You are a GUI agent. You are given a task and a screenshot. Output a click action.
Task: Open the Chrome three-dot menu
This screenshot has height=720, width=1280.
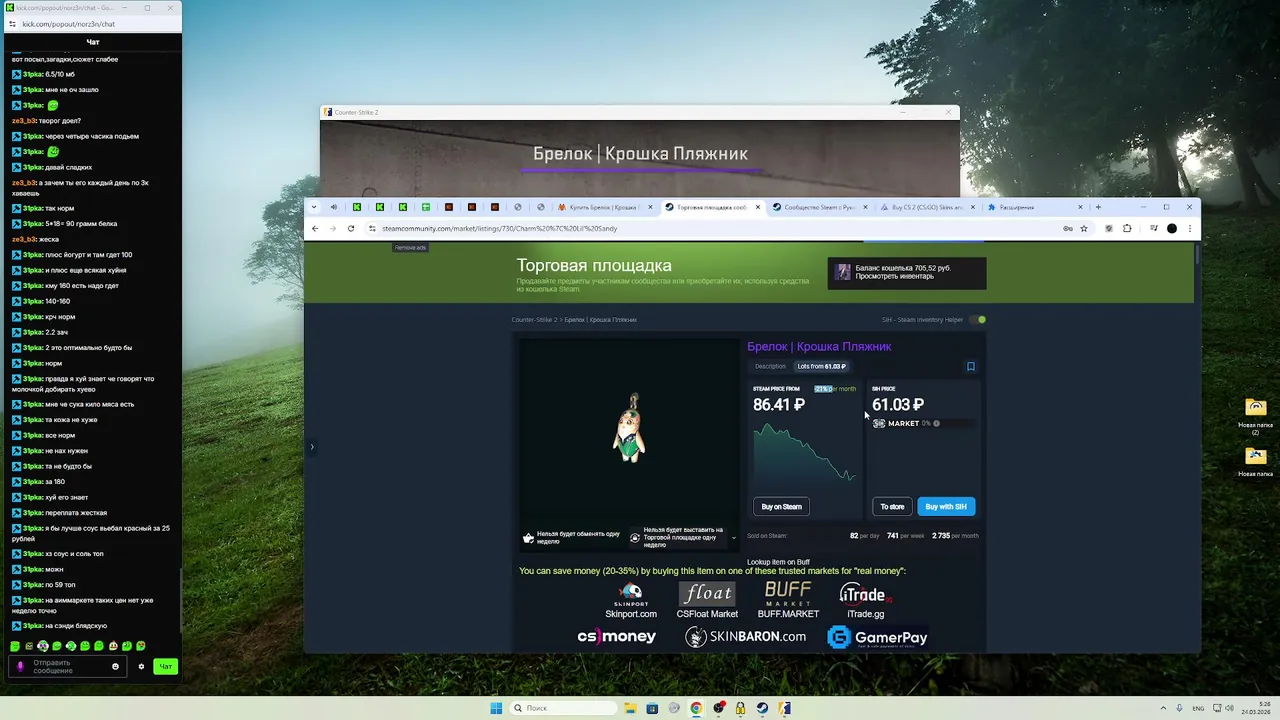(1189, 228)
